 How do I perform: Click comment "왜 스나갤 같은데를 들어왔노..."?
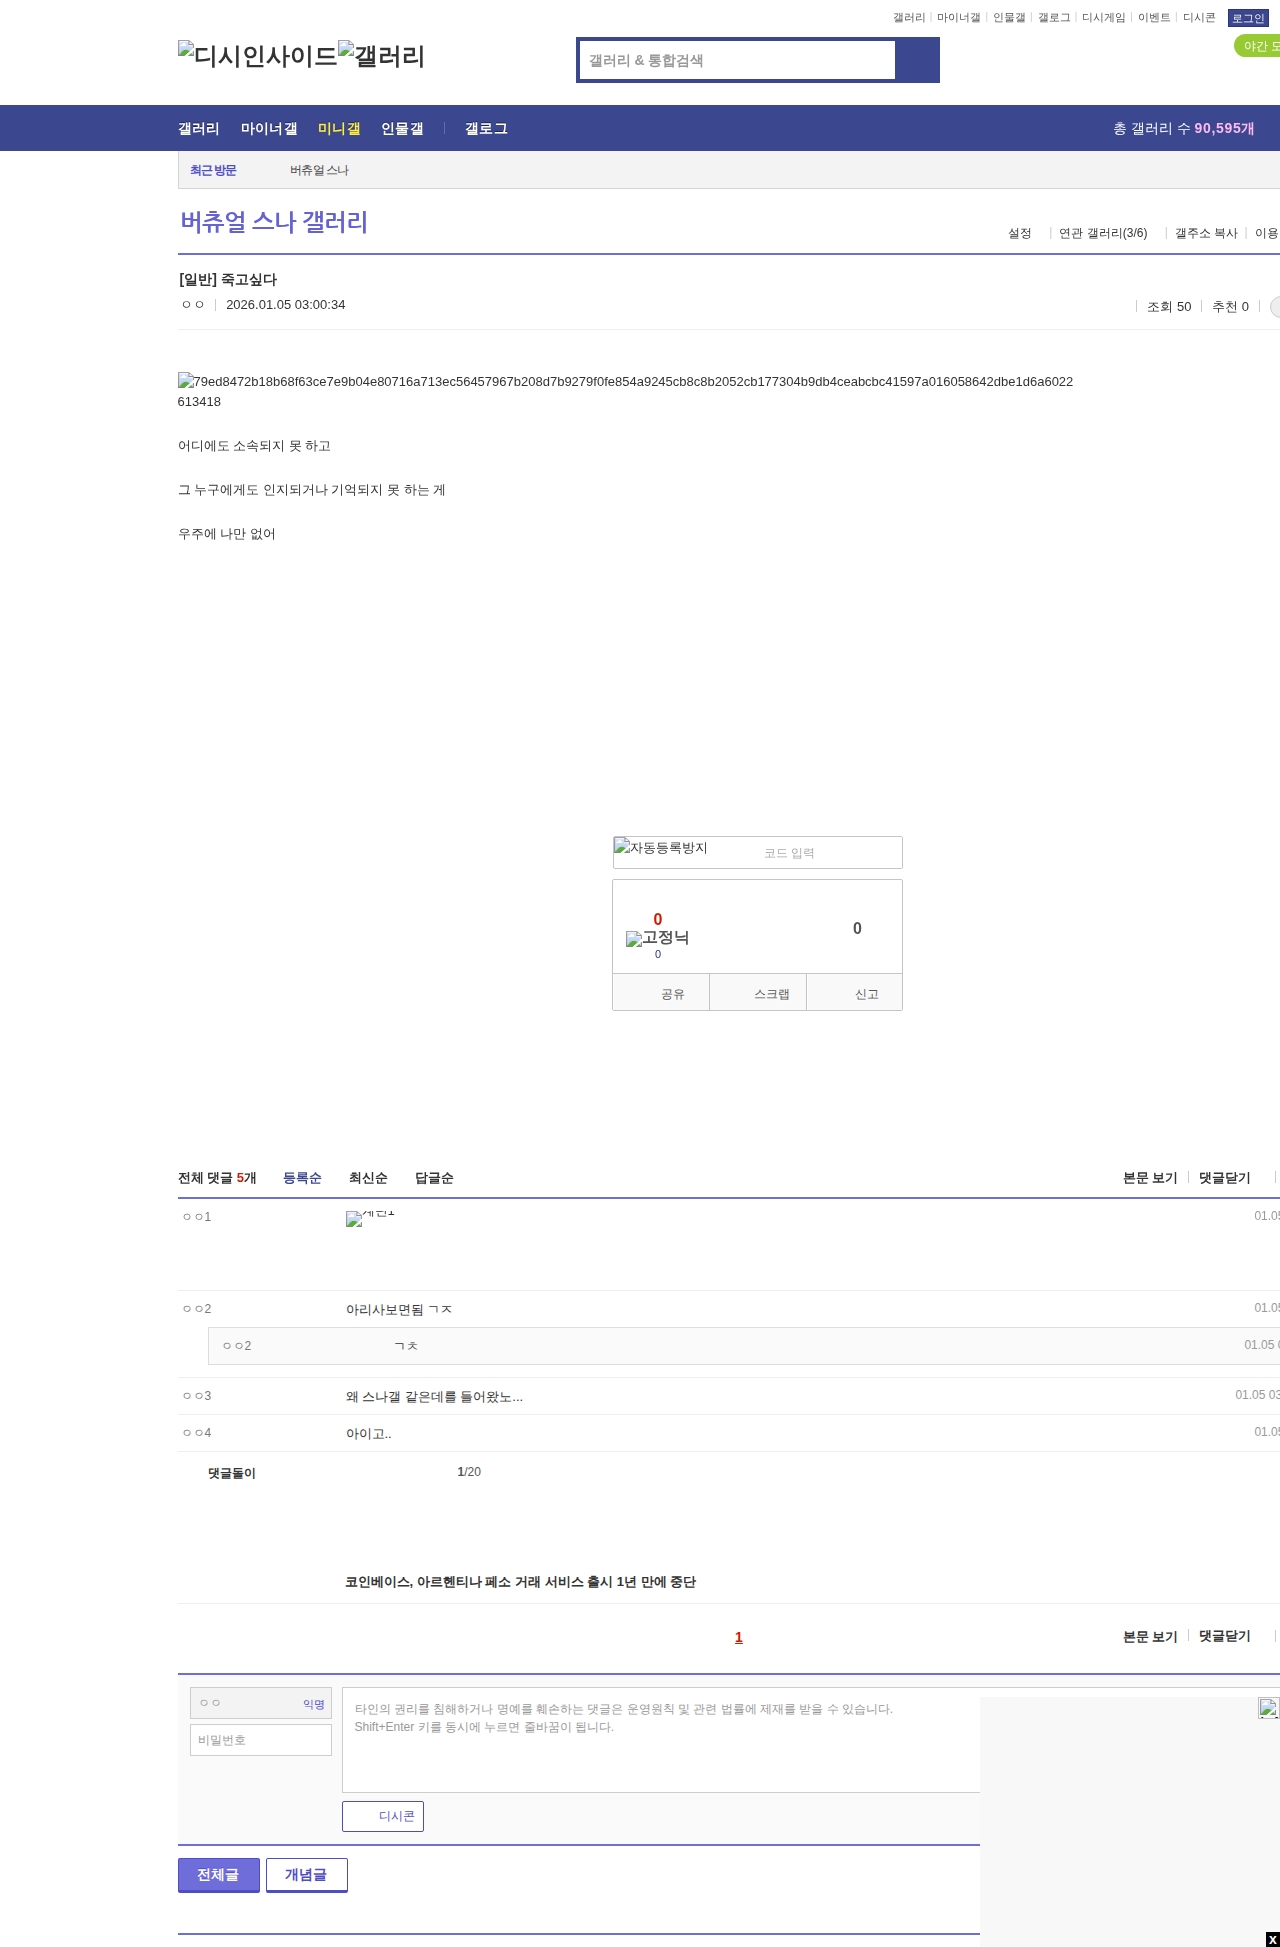pos(434,1396)
